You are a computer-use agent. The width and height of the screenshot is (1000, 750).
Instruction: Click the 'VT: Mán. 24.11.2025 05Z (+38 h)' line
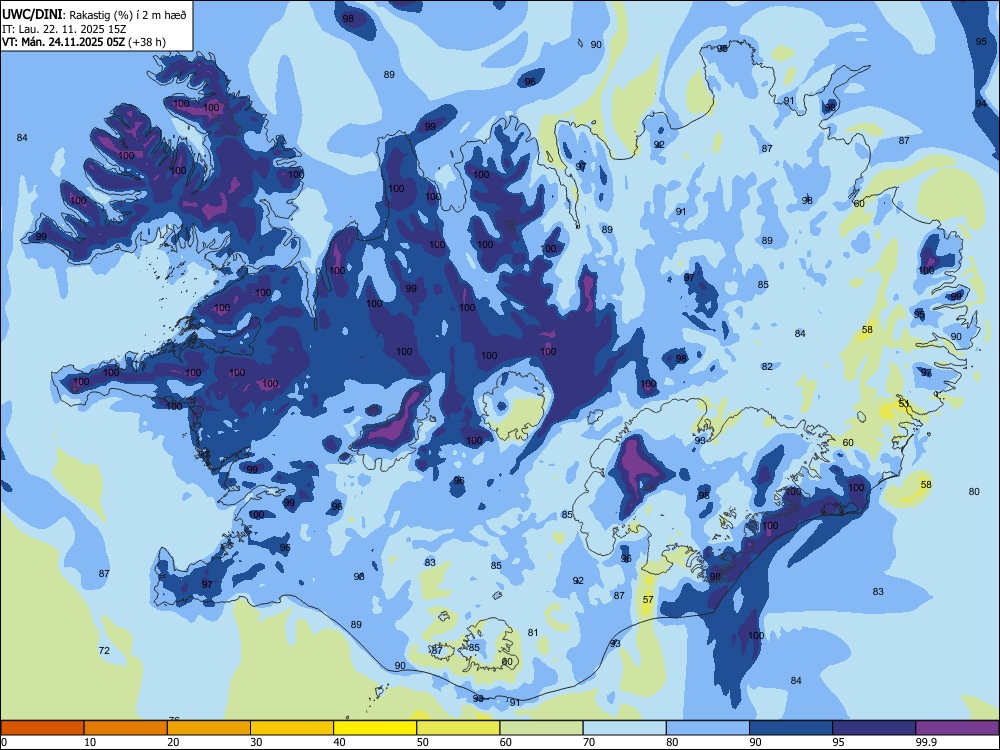click(84, 42)
